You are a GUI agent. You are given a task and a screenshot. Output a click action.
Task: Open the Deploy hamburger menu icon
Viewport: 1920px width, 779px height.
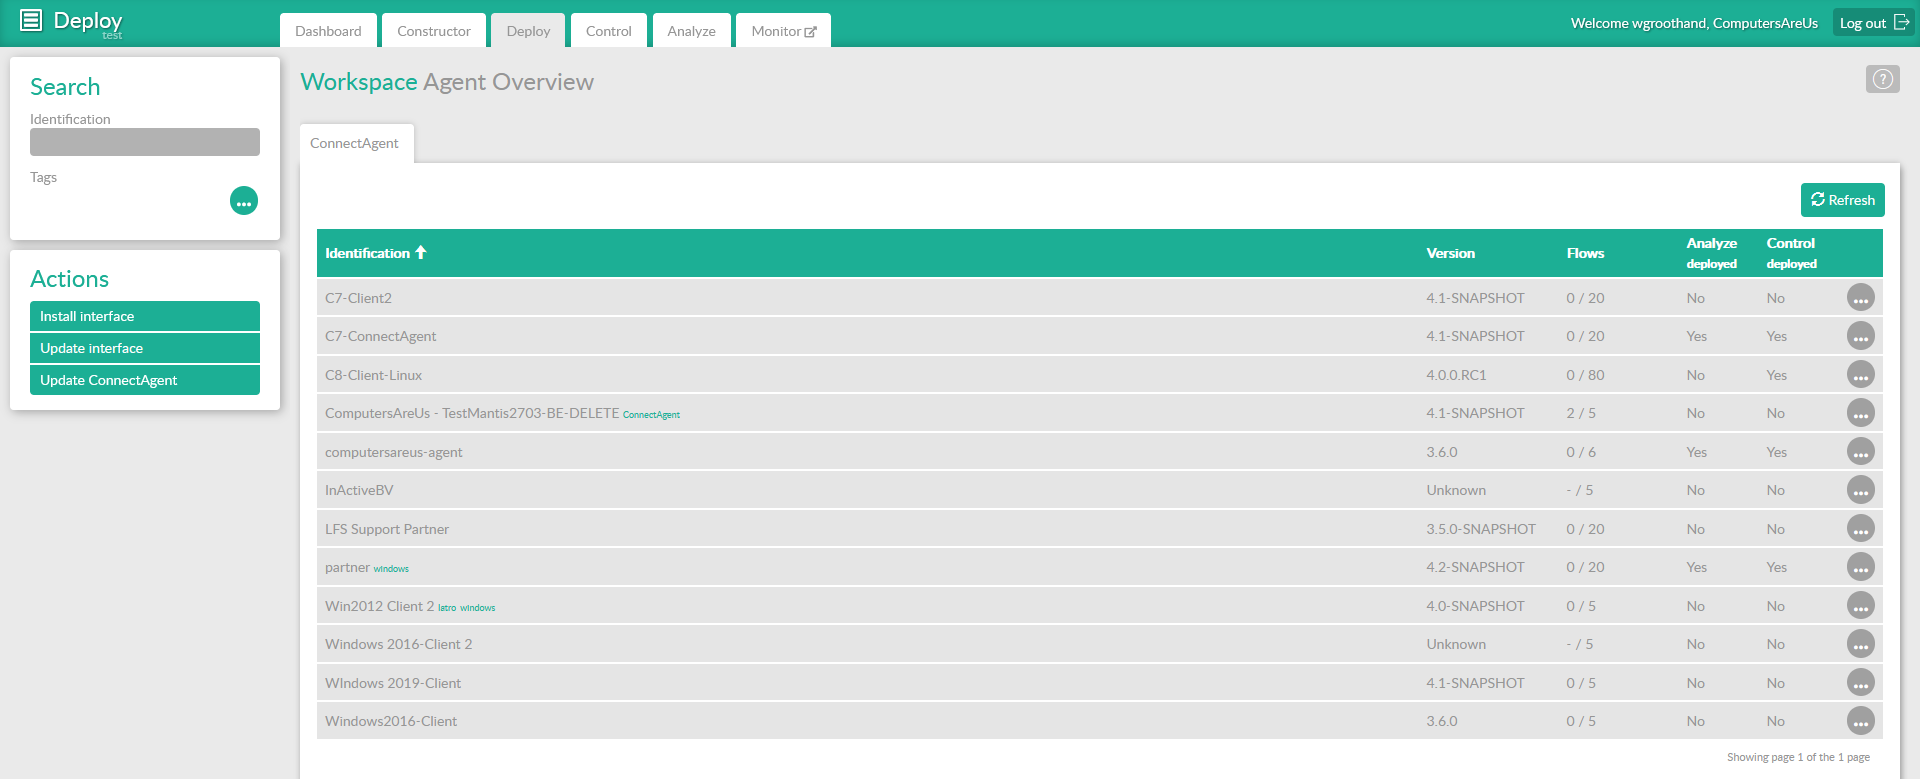point(31,20)
